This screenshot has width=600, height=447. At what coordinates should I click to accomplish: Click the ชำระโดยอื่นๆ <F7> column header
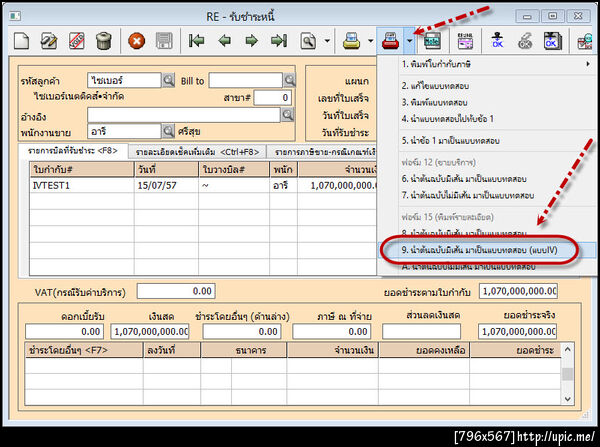coord(84,350)
